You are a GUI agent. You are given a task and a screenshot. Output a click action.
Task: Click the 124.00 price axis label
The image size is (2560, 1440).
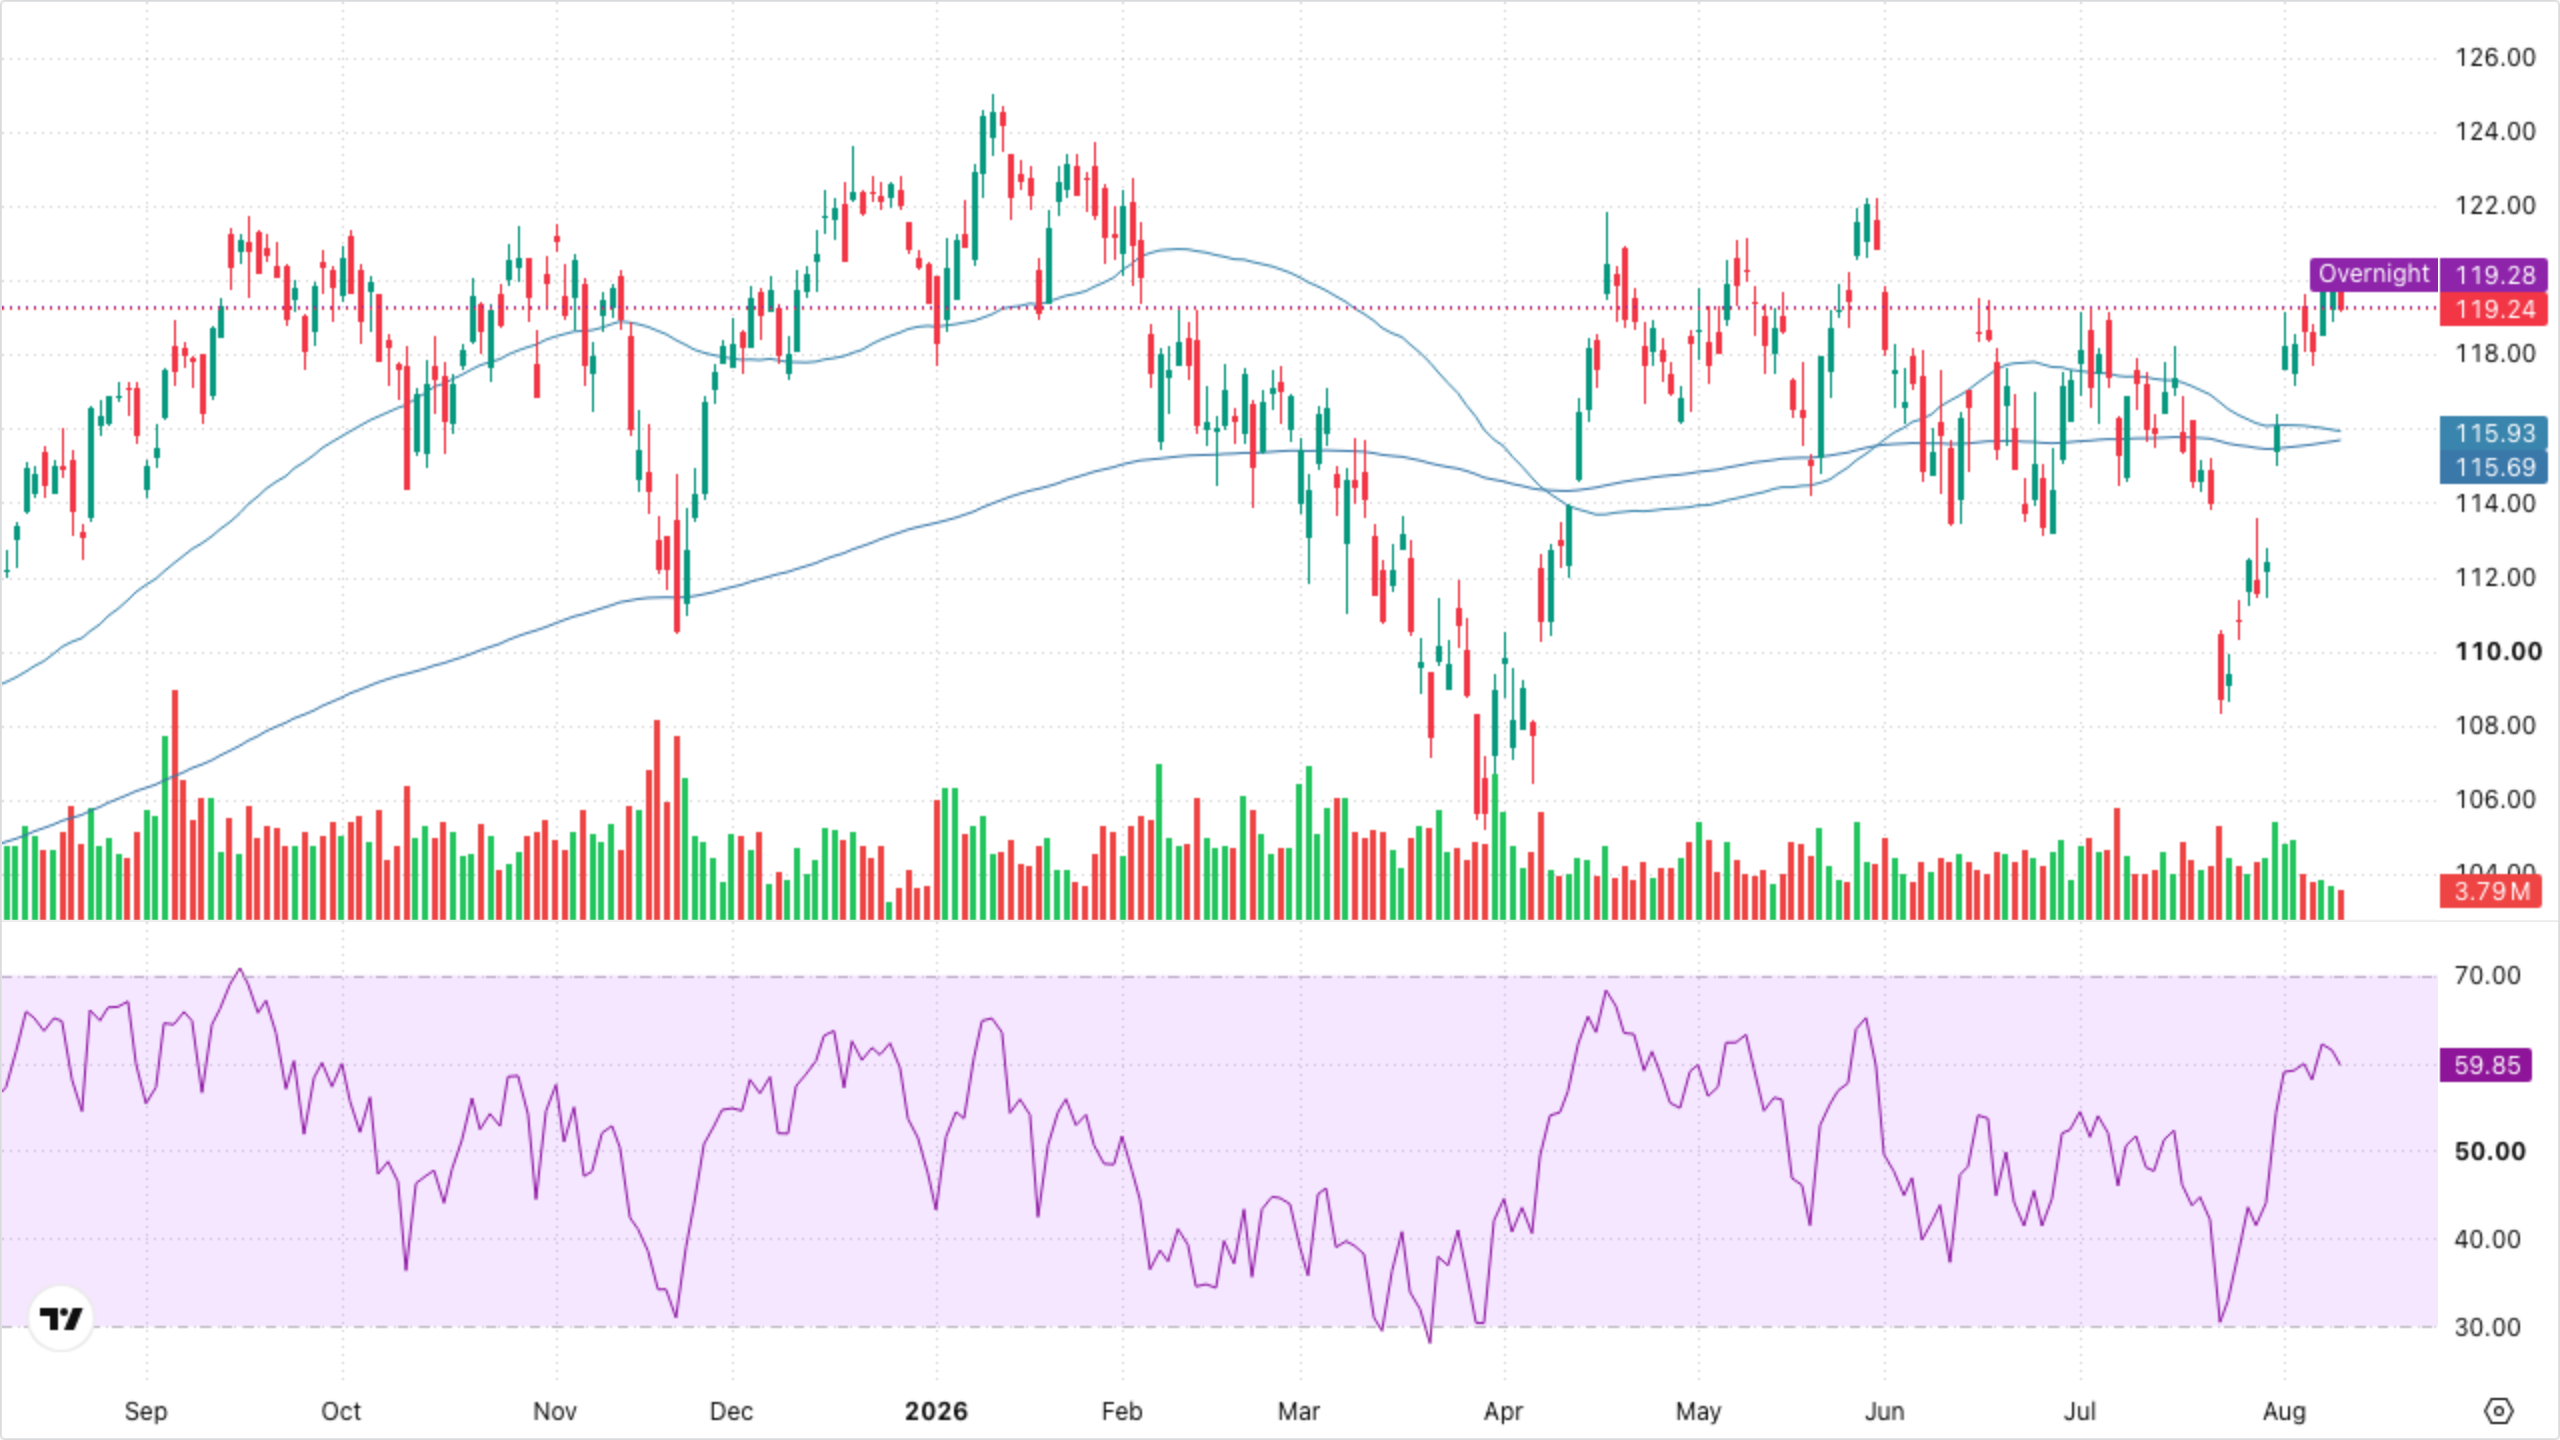point(2495,131)
